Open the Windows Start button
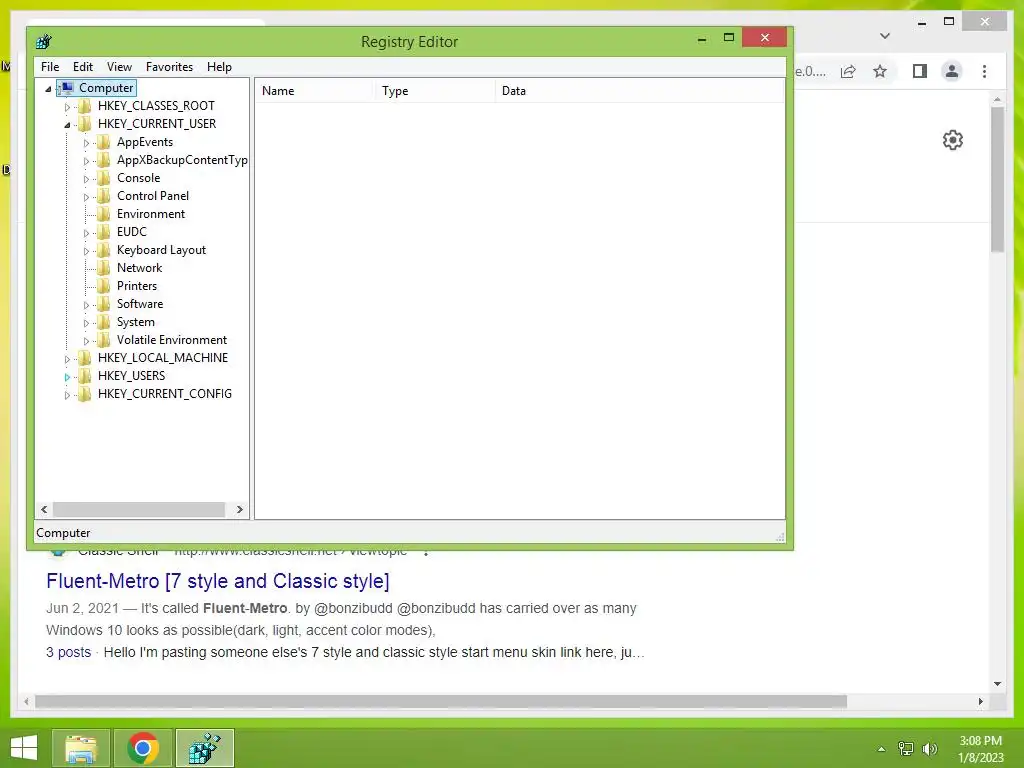1024x768 pixels. tap(24, 748)
